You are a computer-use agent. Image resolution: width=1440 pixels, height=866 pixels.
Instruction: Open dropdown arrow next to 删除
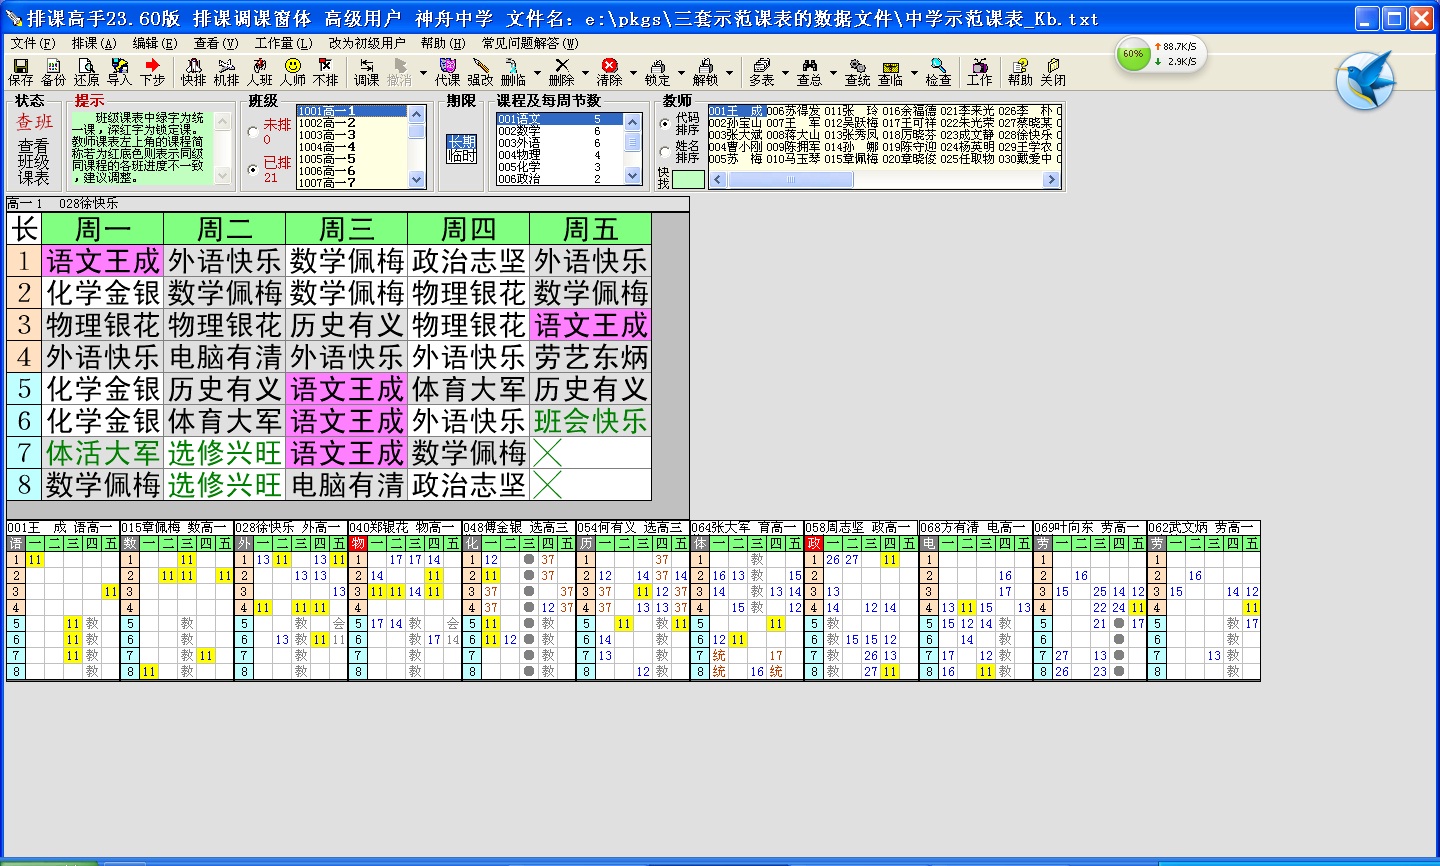585,73
